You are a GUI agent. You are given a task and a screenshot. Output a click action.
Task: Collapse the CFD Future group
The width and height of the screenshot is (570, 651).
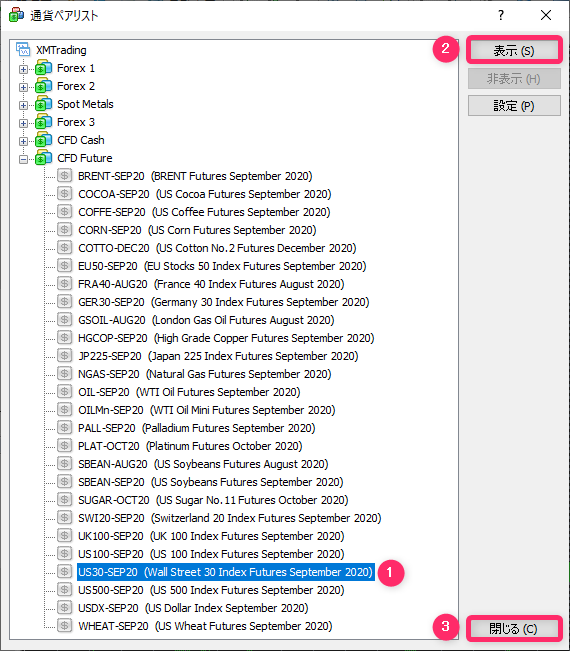coord(23,159)
